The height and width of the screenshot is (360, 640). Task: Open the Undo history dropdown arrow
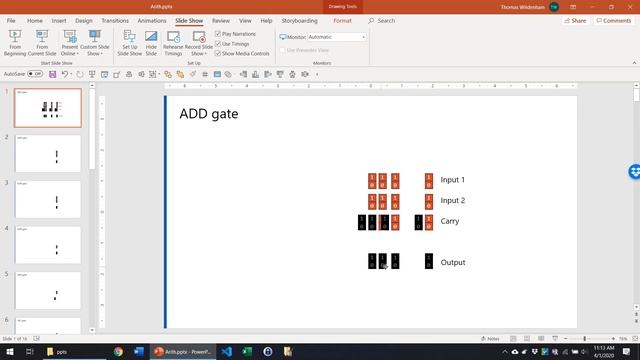coord(71,74)
